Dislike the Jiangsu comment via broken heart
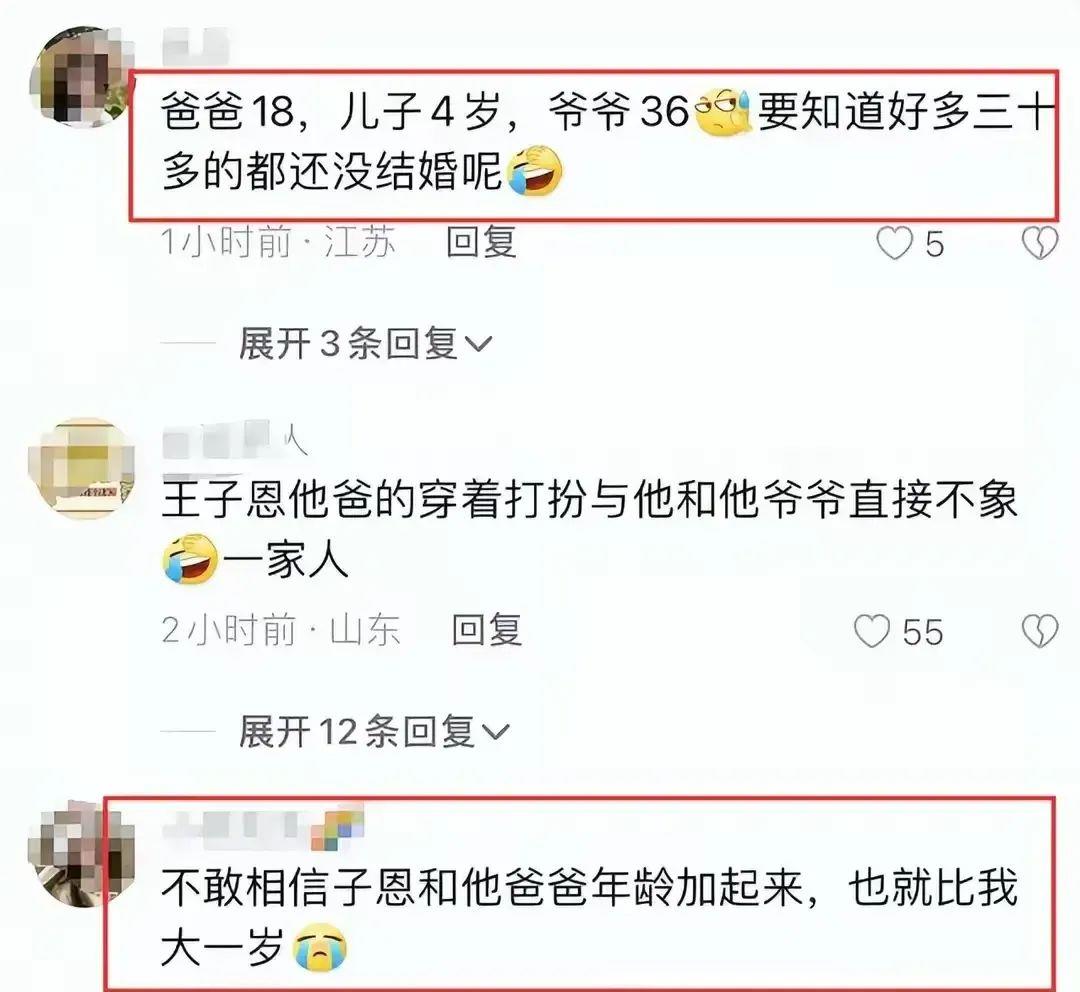The image size is (1080, 992). point(1039,243)
